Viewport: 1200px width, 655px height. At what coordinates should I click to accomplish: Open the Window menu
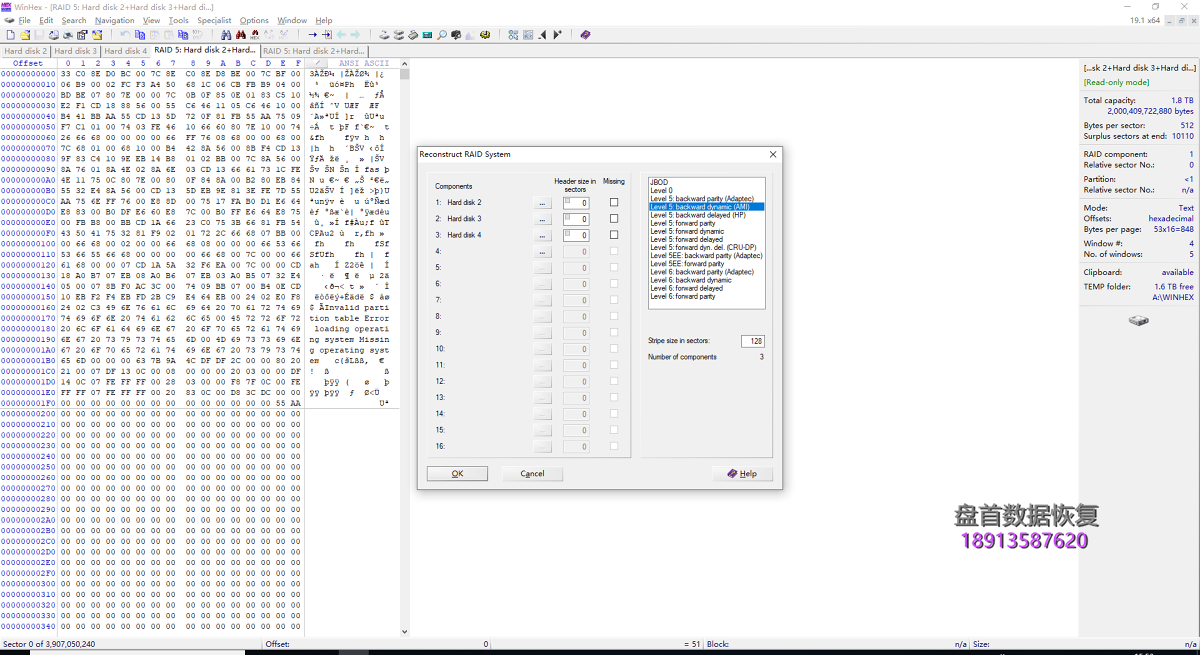(292, 20)
